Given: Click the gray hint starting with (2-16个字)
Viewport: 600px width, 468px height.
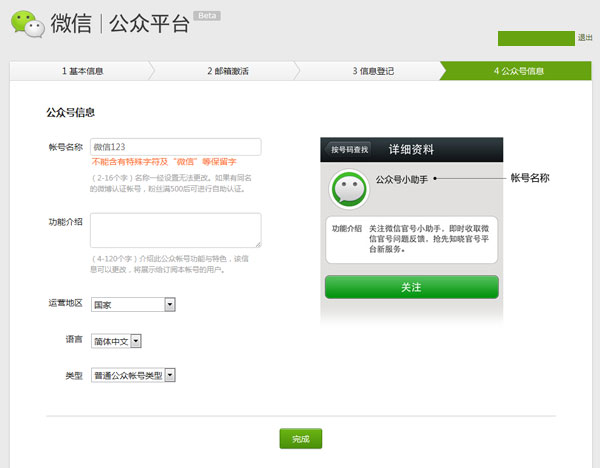Looking at the screenshot, I should pyautogui.click(x=171, y=183).
